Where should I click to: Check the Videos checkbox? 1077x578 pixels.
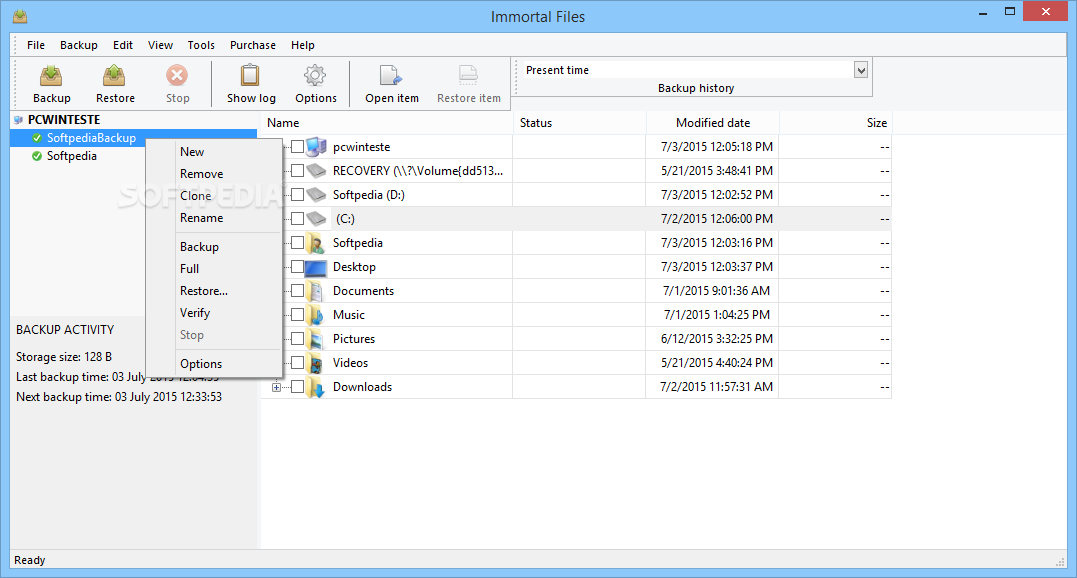[297, 362]
